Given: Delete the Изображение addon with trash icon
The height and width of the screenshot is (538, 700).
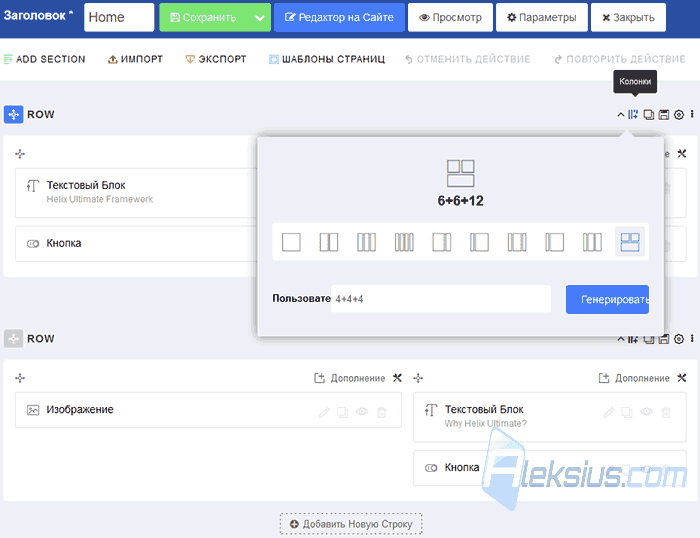Looking at the screenshot, I should click(x=382, y=412).
